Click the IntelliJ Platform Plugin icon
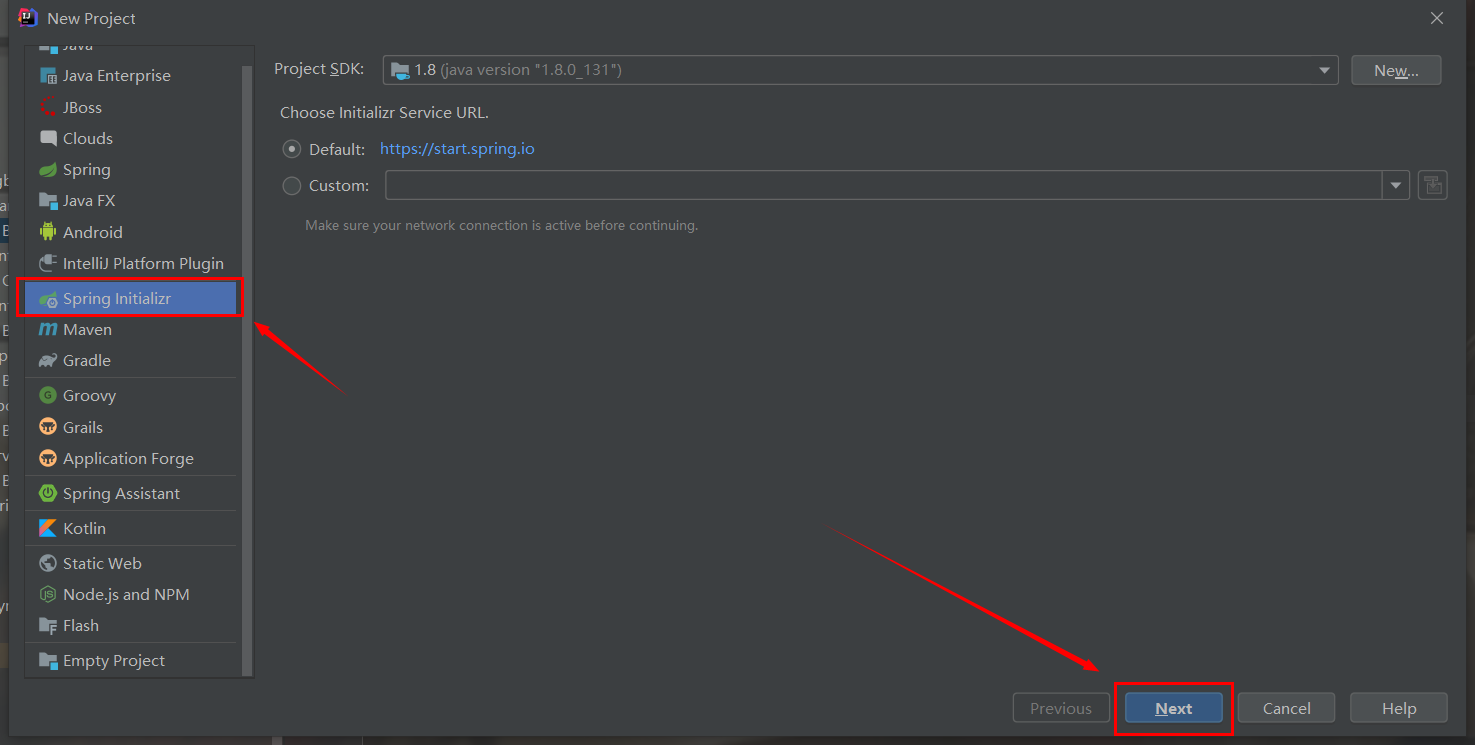The image size is (1475, 745). click(48, 263)
